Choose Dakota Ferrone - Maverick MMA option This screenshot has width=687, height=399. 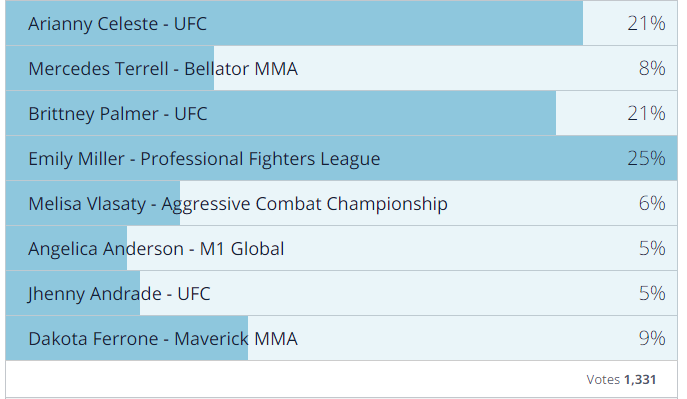(x=341, y=338)
